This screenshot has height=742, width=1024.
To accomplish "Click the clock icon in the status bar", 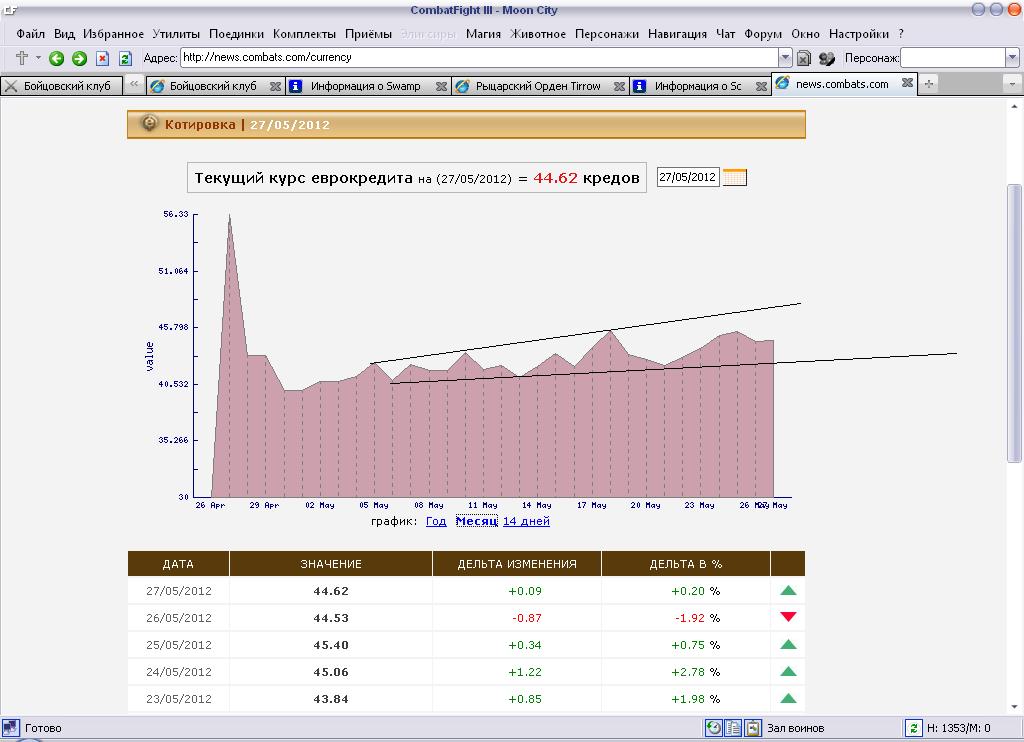I will tap(713, 728).
